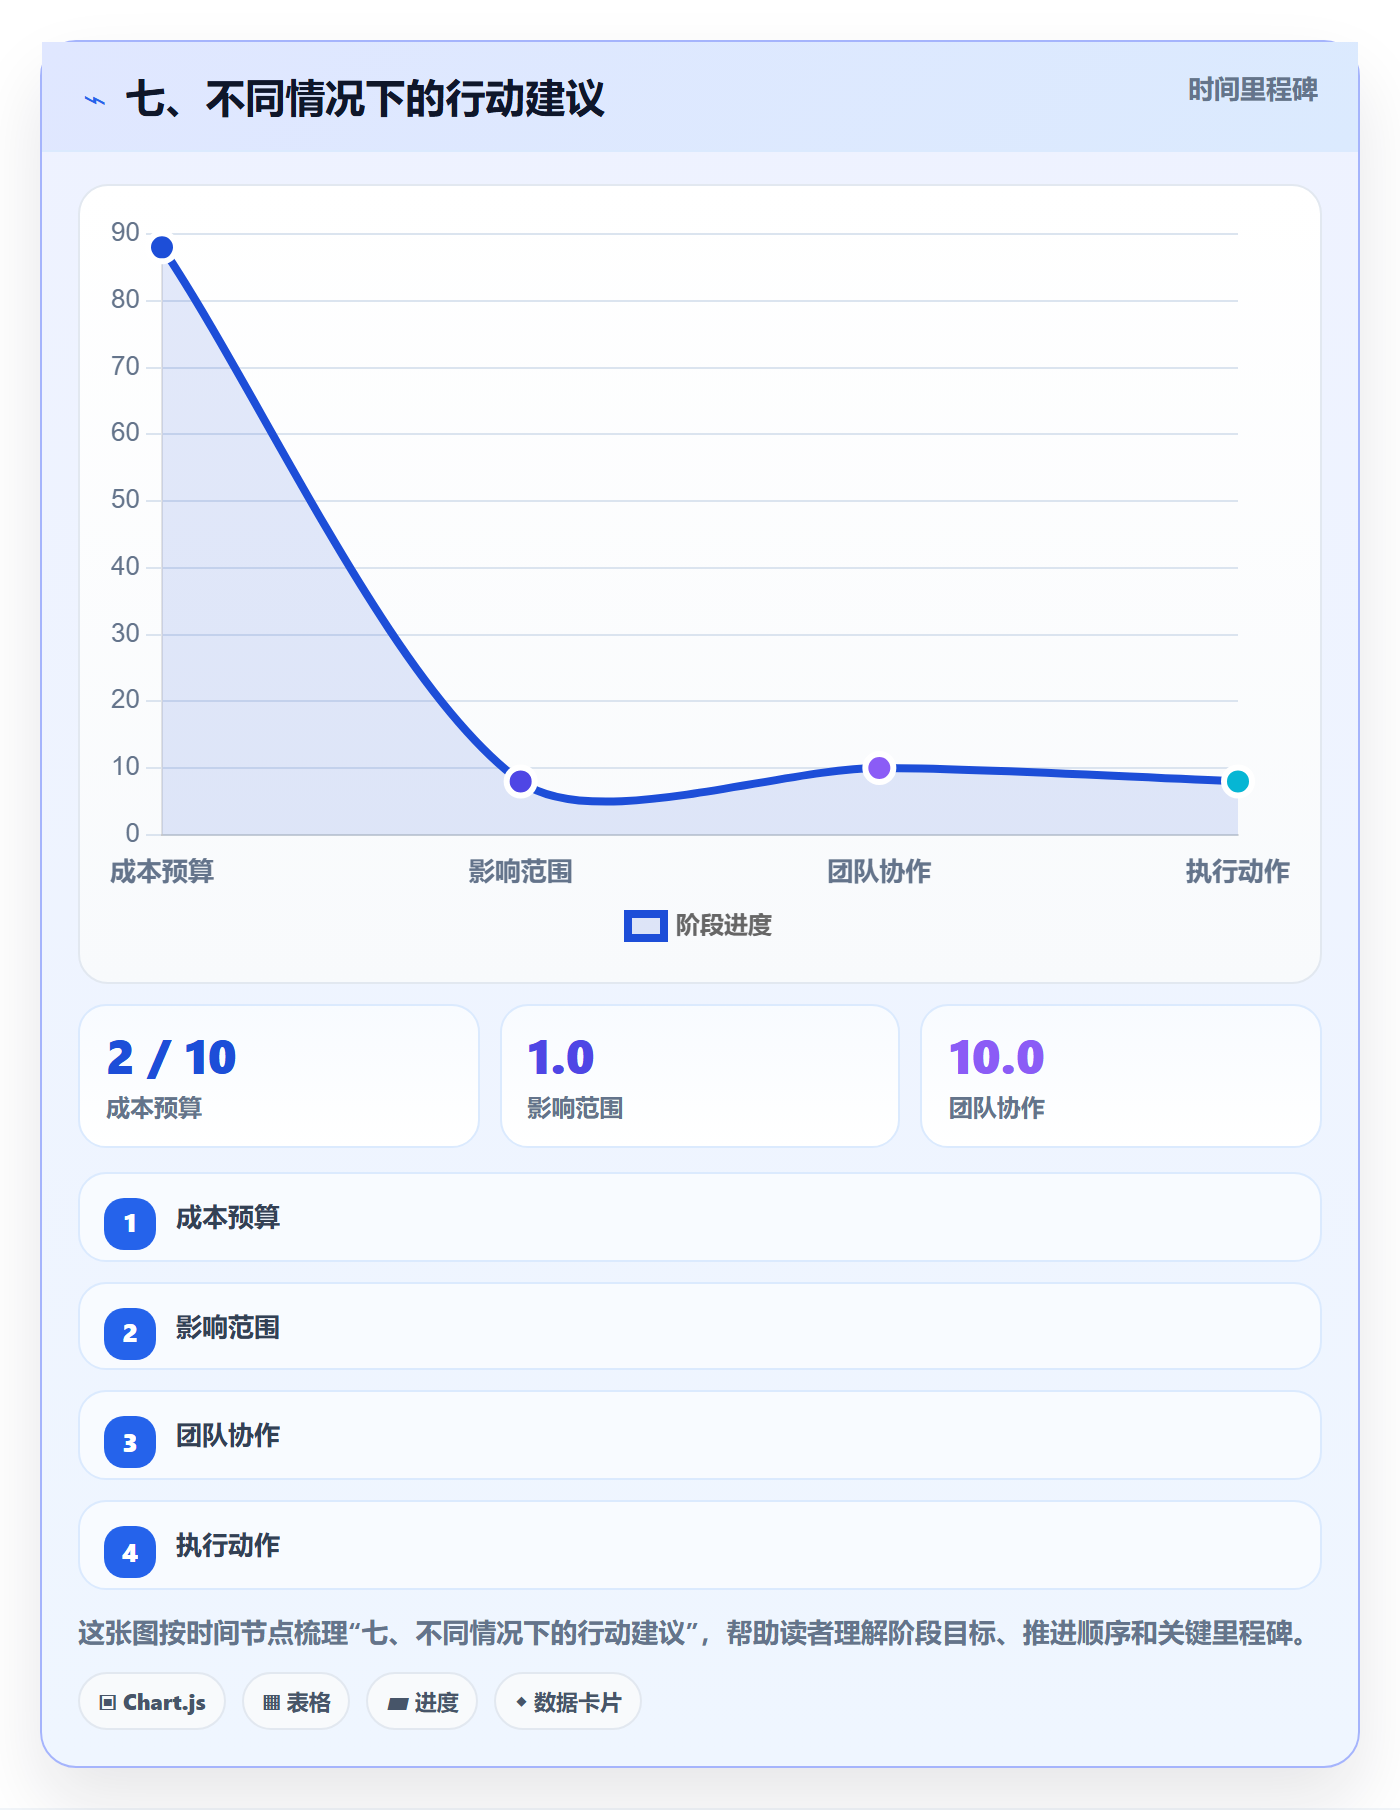This screenshot has height=1810, width=1400.
Task: Toggle the 阶段进度 legend color box
Action: [646, 926]
